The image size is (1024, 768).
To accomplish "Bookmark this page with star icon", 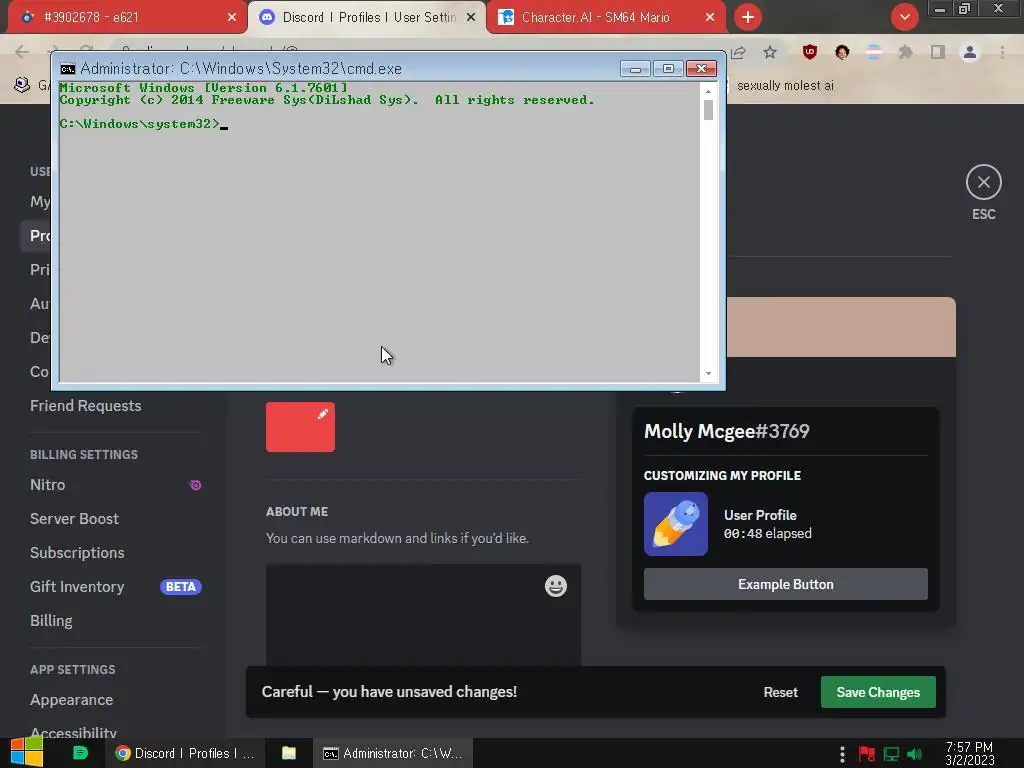I will (770, 52).
